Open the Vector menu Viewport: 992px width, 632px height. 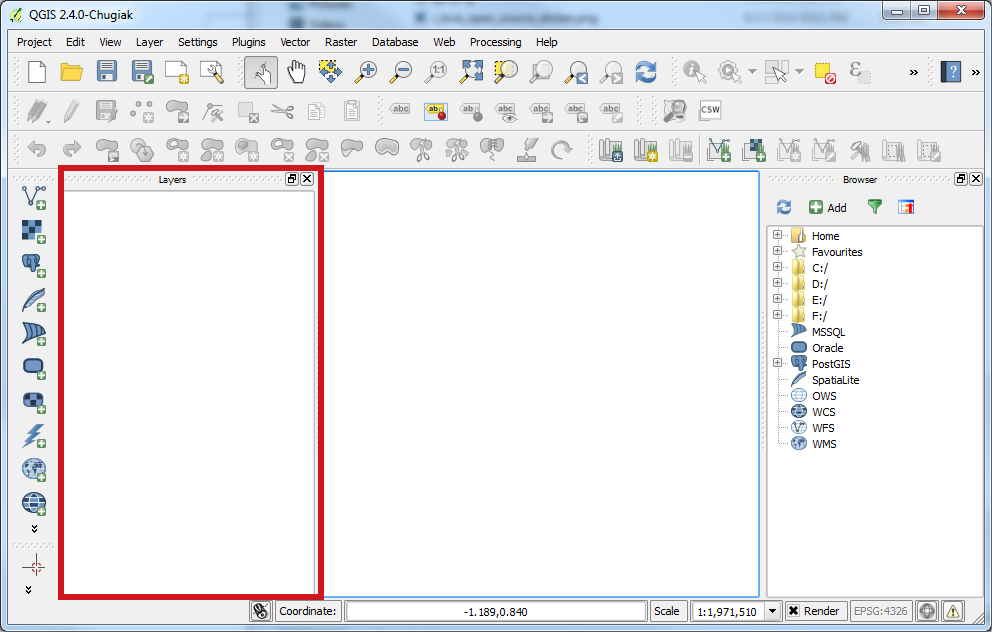pos(295,42)
